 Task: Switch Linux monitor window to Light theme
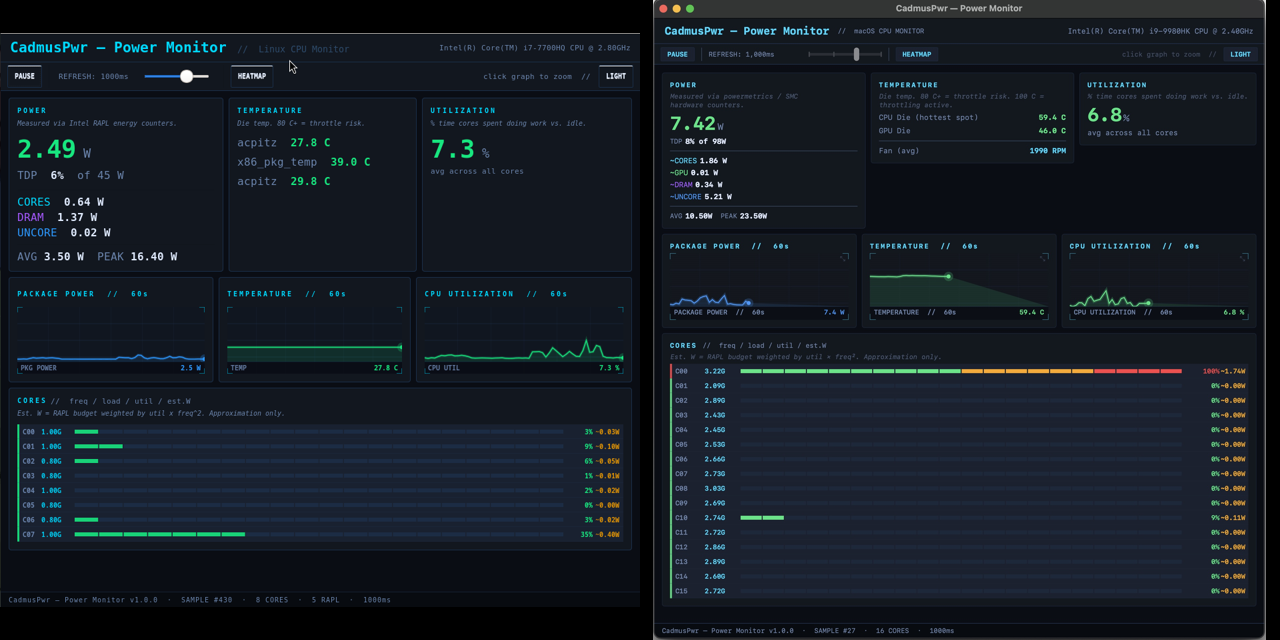[x=616, y=76]
